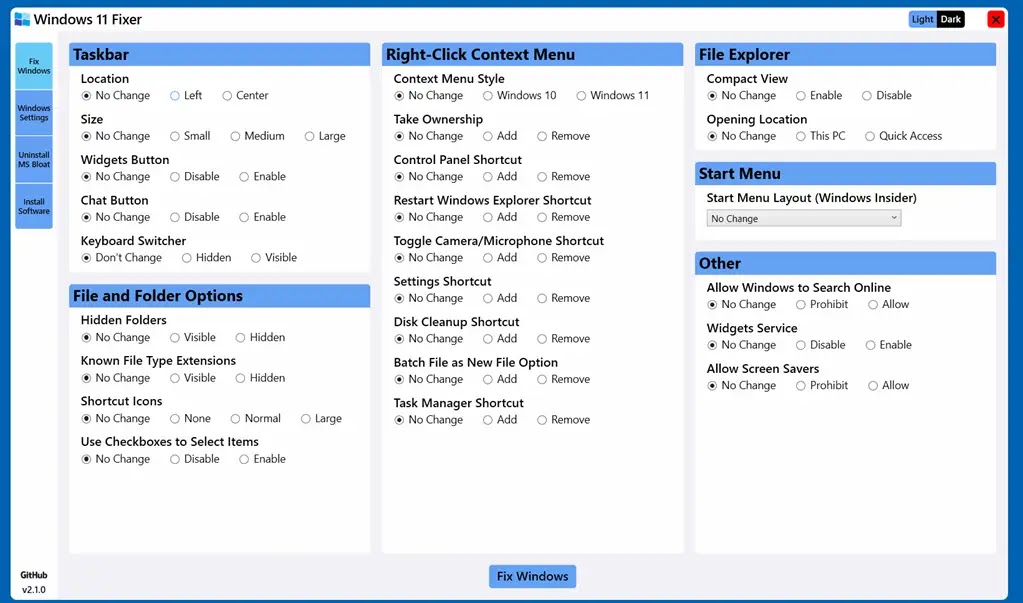Add Restart Windows Explorer Shortcut
This screenshot has width=1023, height=603.
coord(500,217)
